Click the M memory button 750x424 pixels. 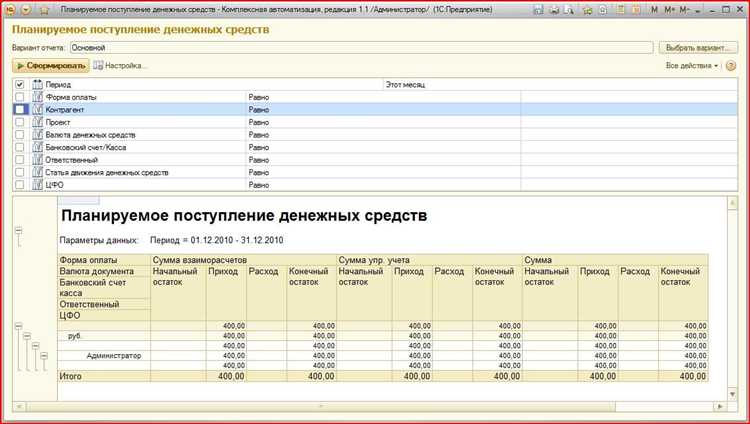tap(655, 10)
